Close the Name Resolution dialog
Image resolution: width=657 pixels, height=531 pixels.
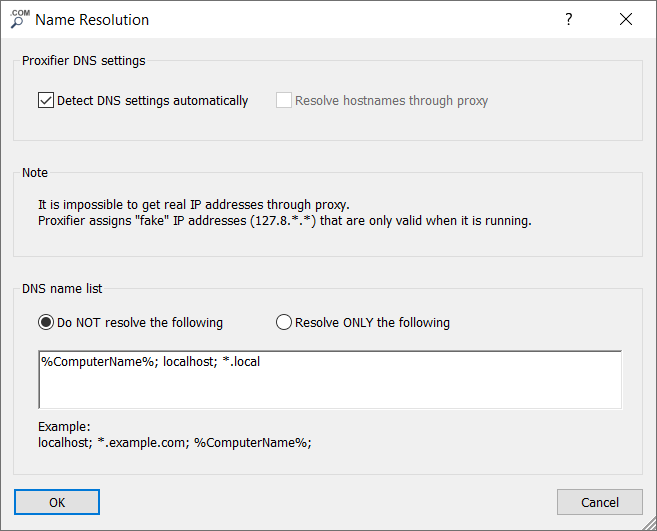pyautogui.click(x=626, y=19)
